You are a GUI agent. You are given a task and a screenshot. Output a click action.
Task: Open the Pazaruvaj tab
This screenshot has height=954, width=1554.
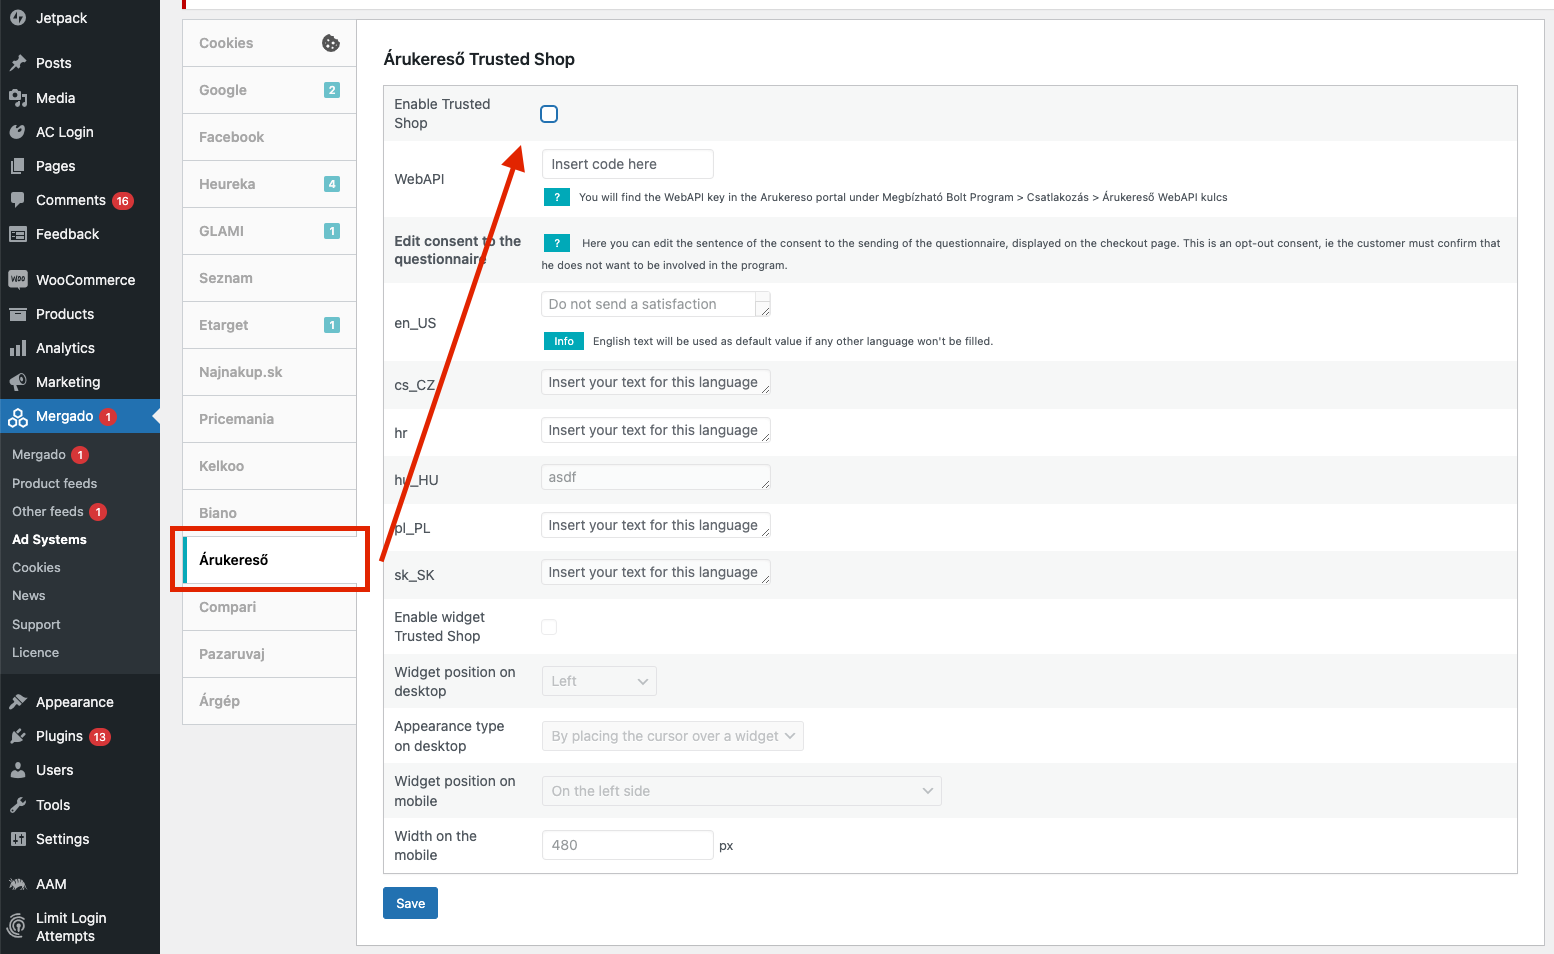(x=270, y=654)
